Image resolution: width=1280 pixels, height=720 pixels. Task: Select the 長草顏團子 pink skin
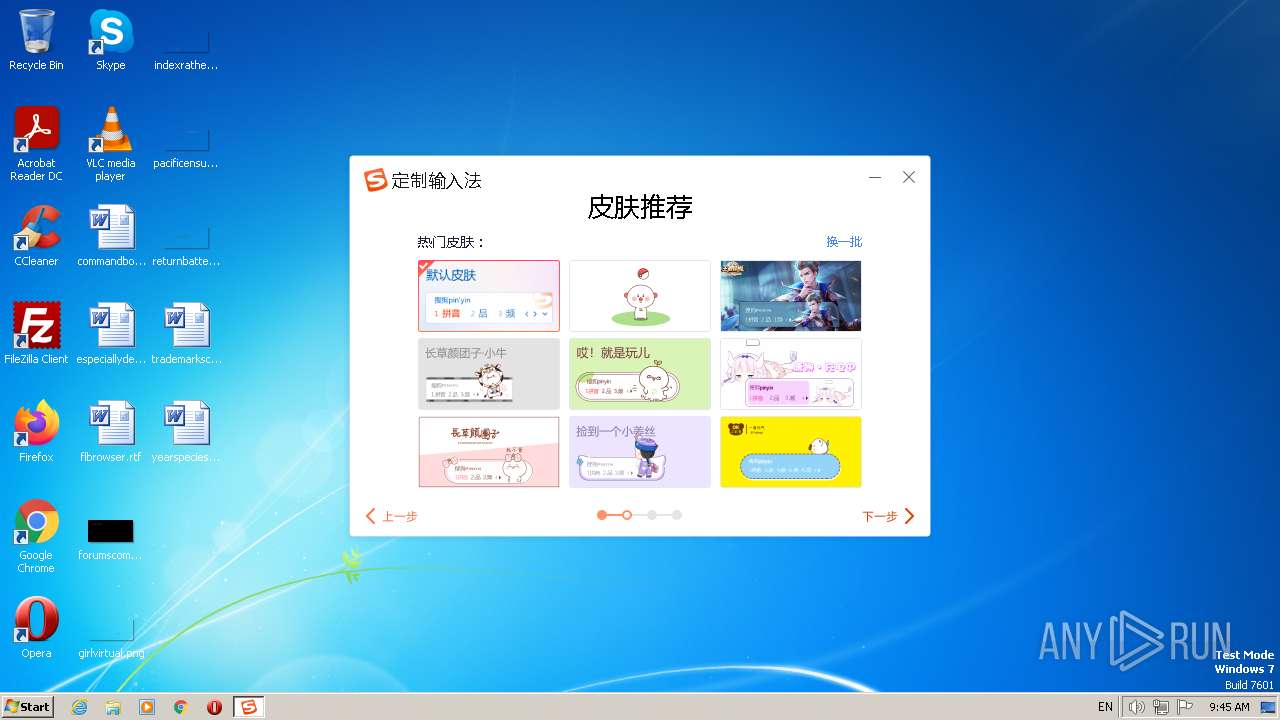489,452
